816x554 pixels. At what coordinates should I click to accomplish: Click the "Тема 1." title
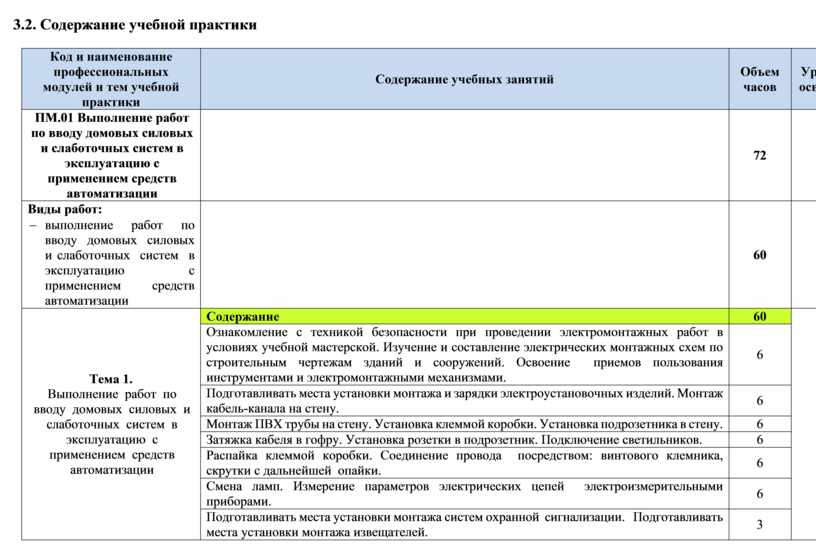pyautogui.click(x=111, y=379)
